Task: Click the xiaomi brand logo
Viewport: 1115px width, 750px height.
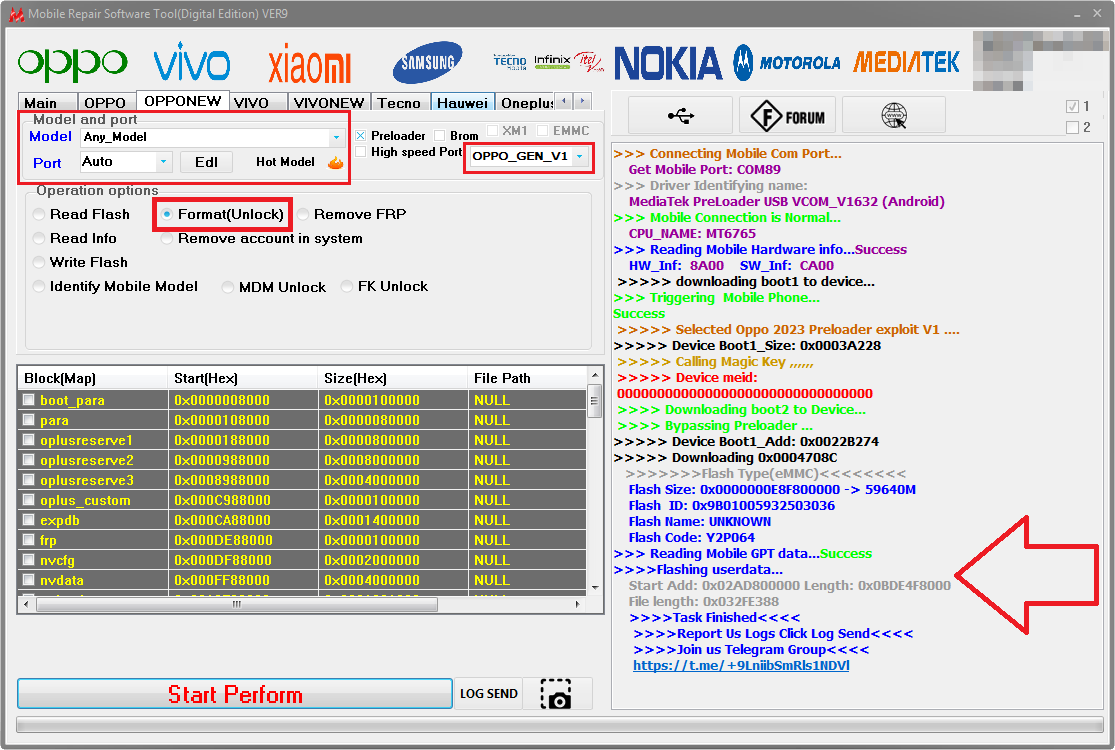Action: (x=309, y=64)
